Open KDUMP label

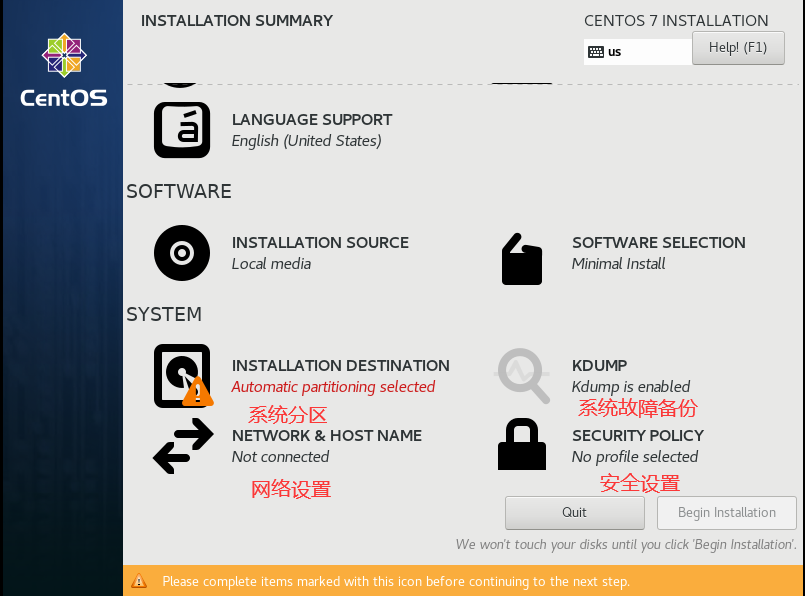(x=599, y=366)
